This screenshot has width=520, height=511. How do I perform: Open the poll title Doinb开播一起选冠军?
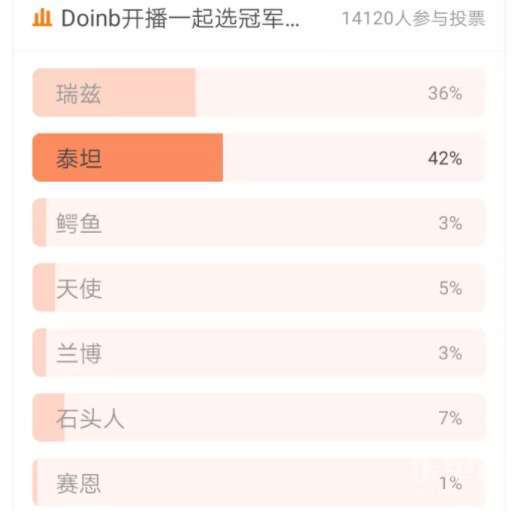(x=180, y=18)
